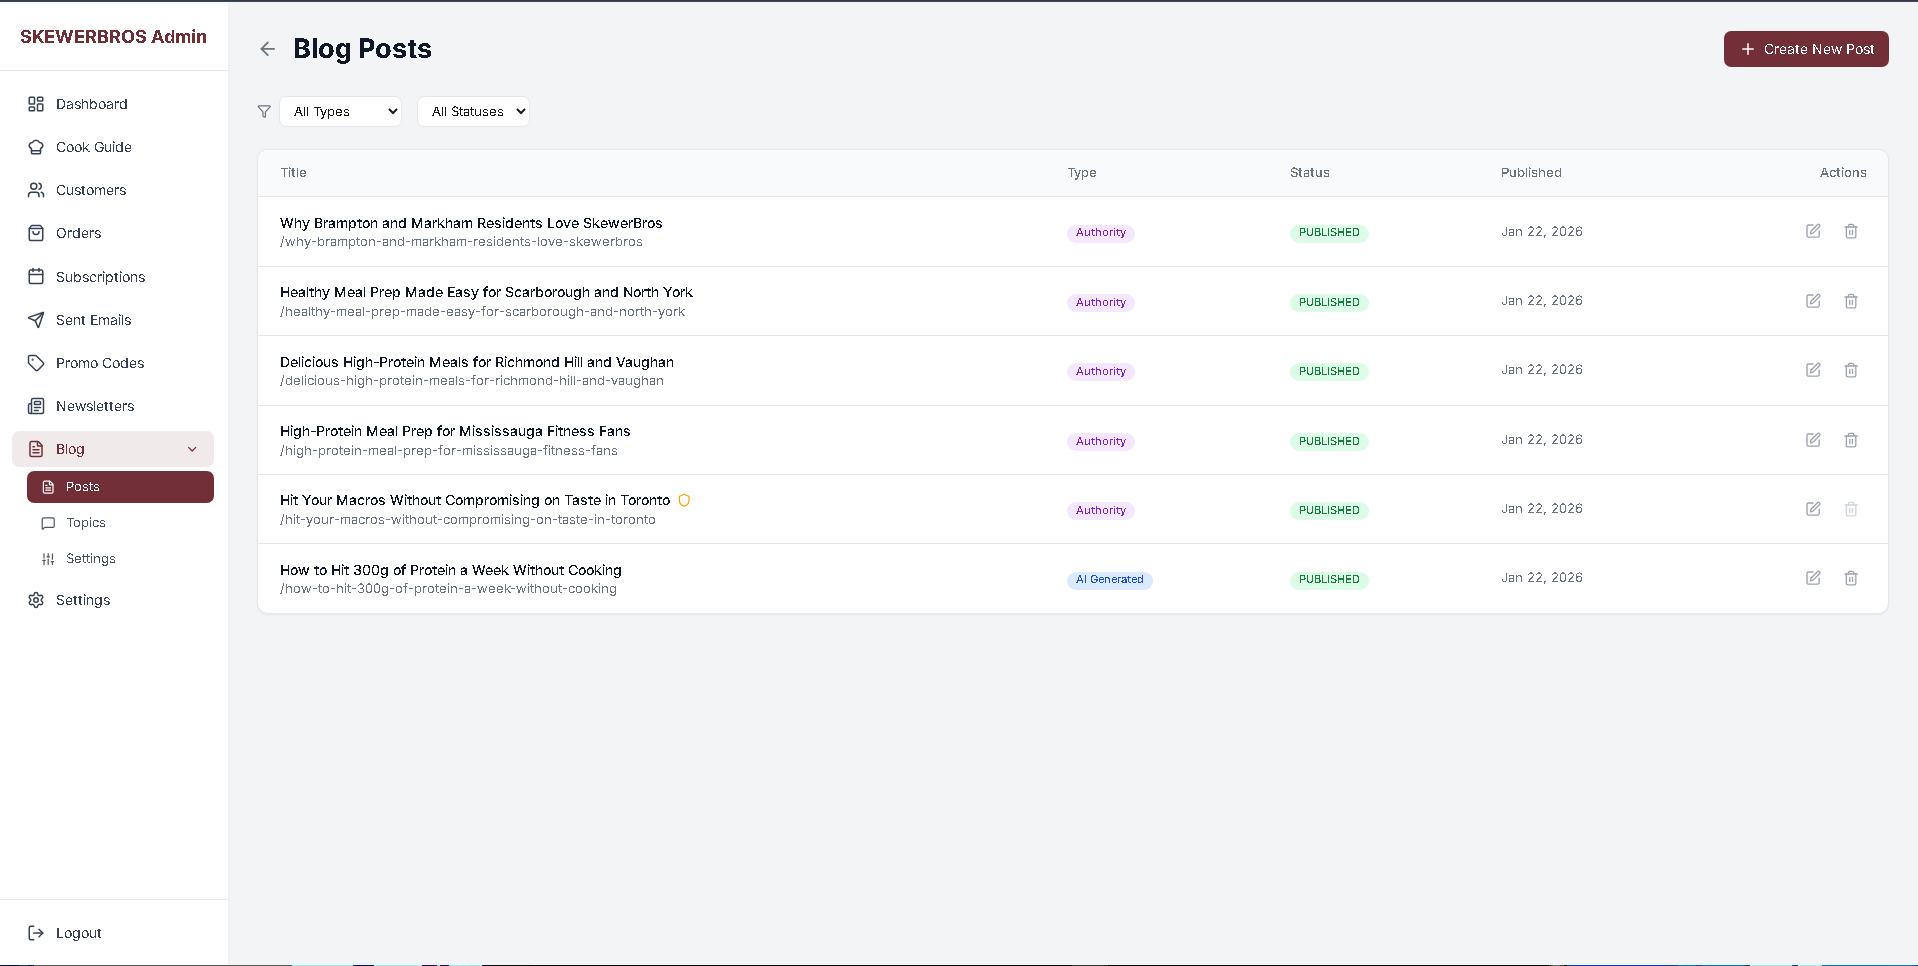Click the Authority tag on Mississauga post
The image size is (1918, 966).
tap(1100, 441)
